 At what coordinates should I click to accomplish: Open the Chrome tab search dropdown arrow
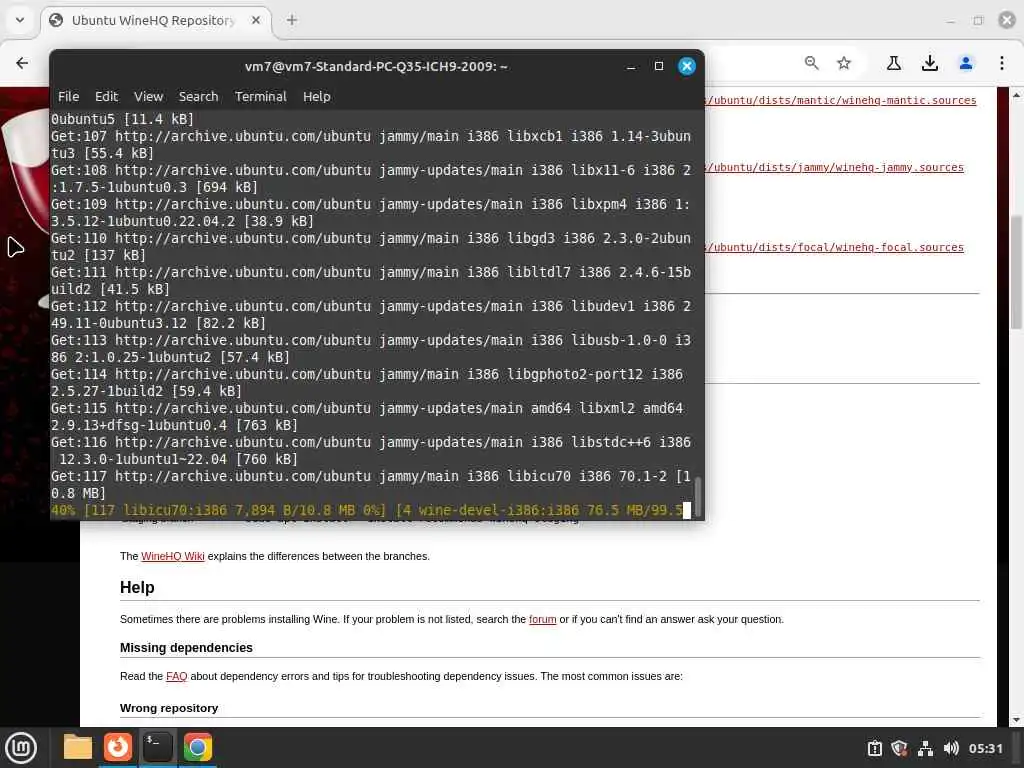coord(20,20)
